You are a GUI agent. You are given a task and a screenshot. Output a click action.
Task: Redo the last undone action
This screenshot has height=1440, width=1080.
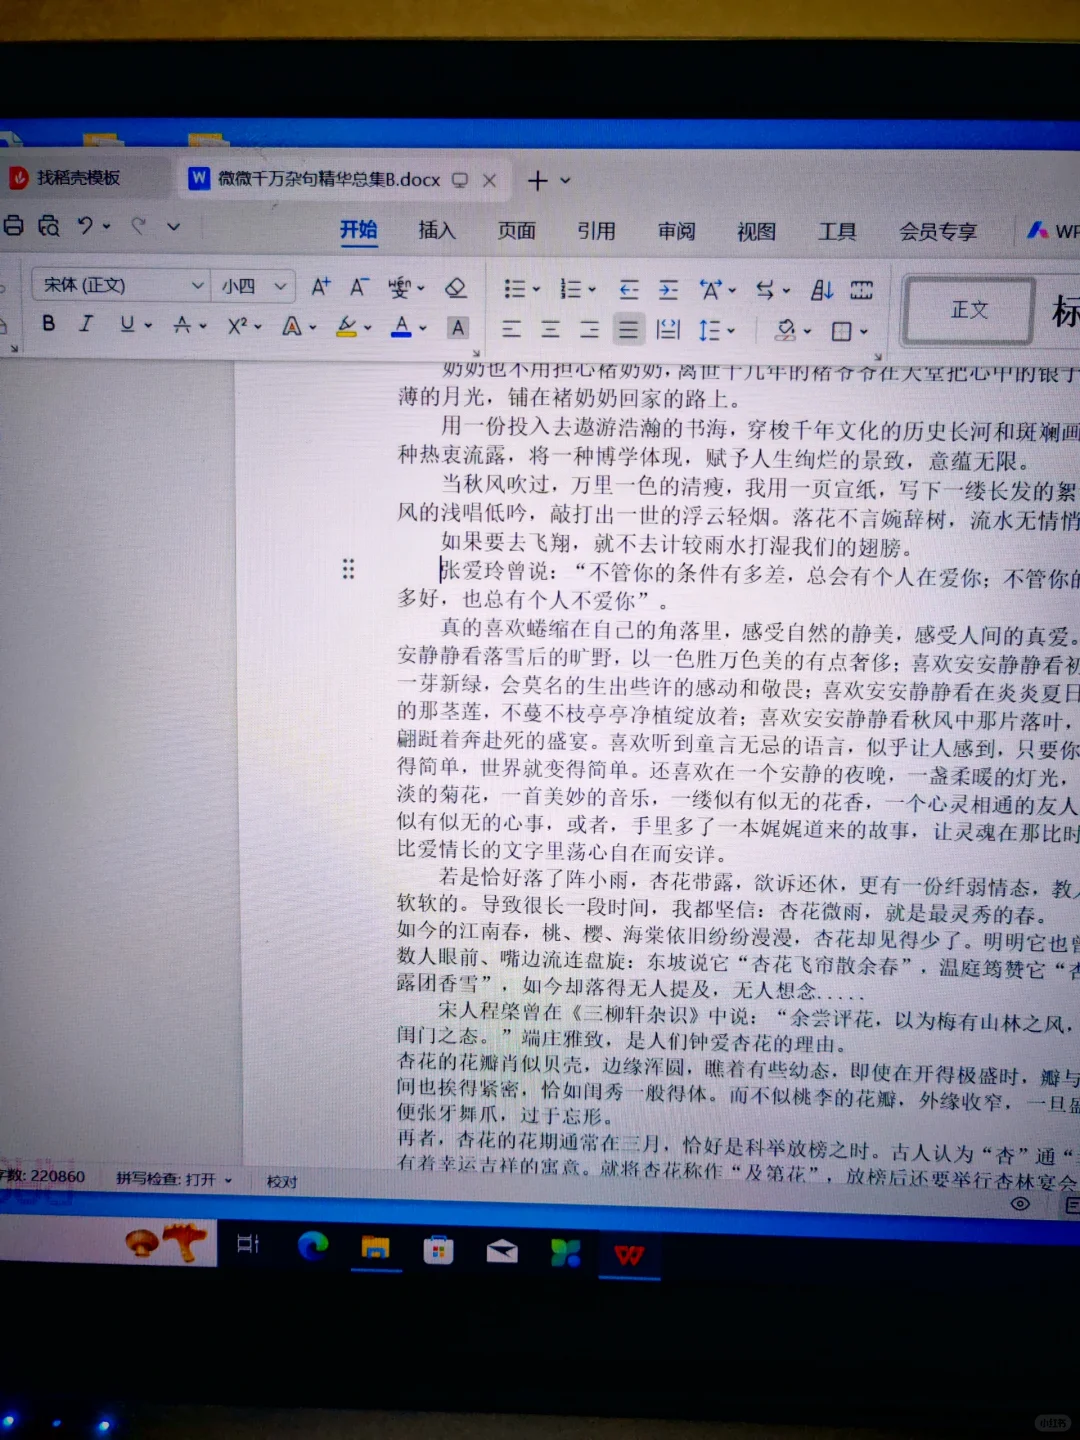pos(139,226)
